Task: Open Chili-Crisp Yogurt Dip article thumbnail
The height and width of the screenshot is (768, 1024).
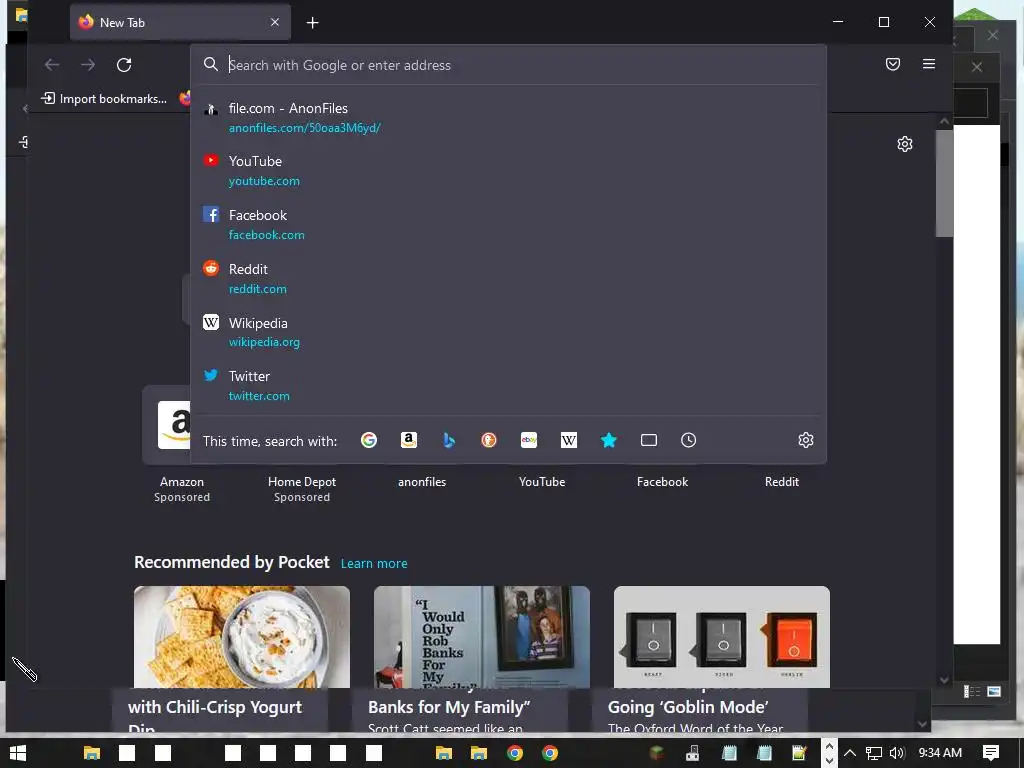Action: point(242,637)
